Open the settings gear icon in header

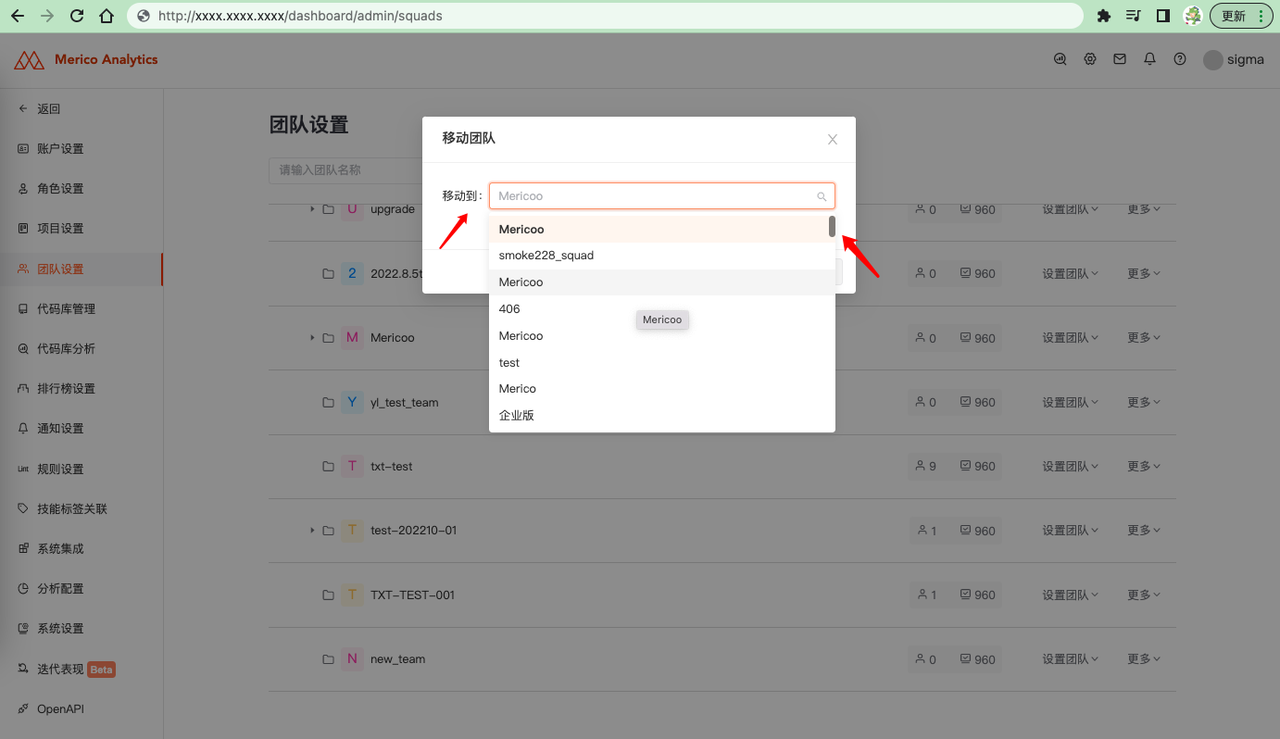point(1090,60)
